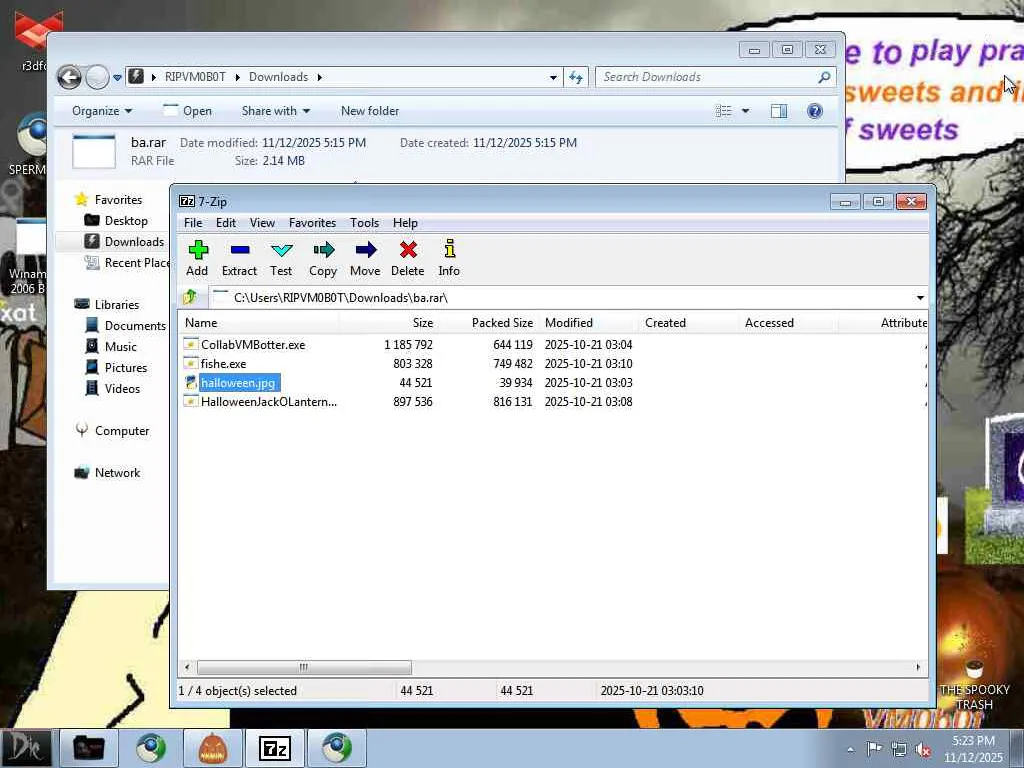This screenshot has width=1024, height=768.
Task: Sort by the Modified column header
Action: point(588,323)
